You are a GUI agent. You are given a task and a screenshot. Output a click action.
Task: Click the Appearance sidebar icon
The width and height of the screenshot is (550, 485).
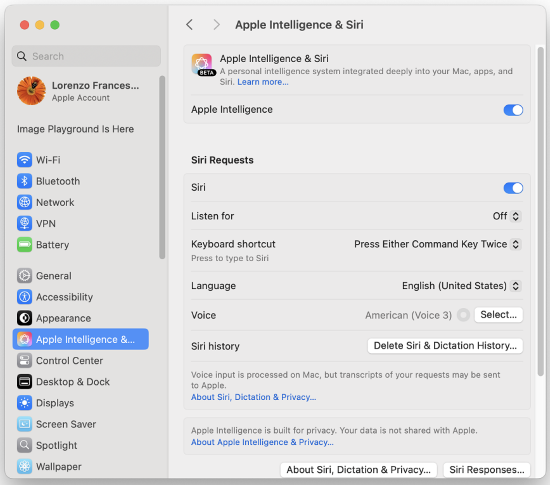pos(24,318)
